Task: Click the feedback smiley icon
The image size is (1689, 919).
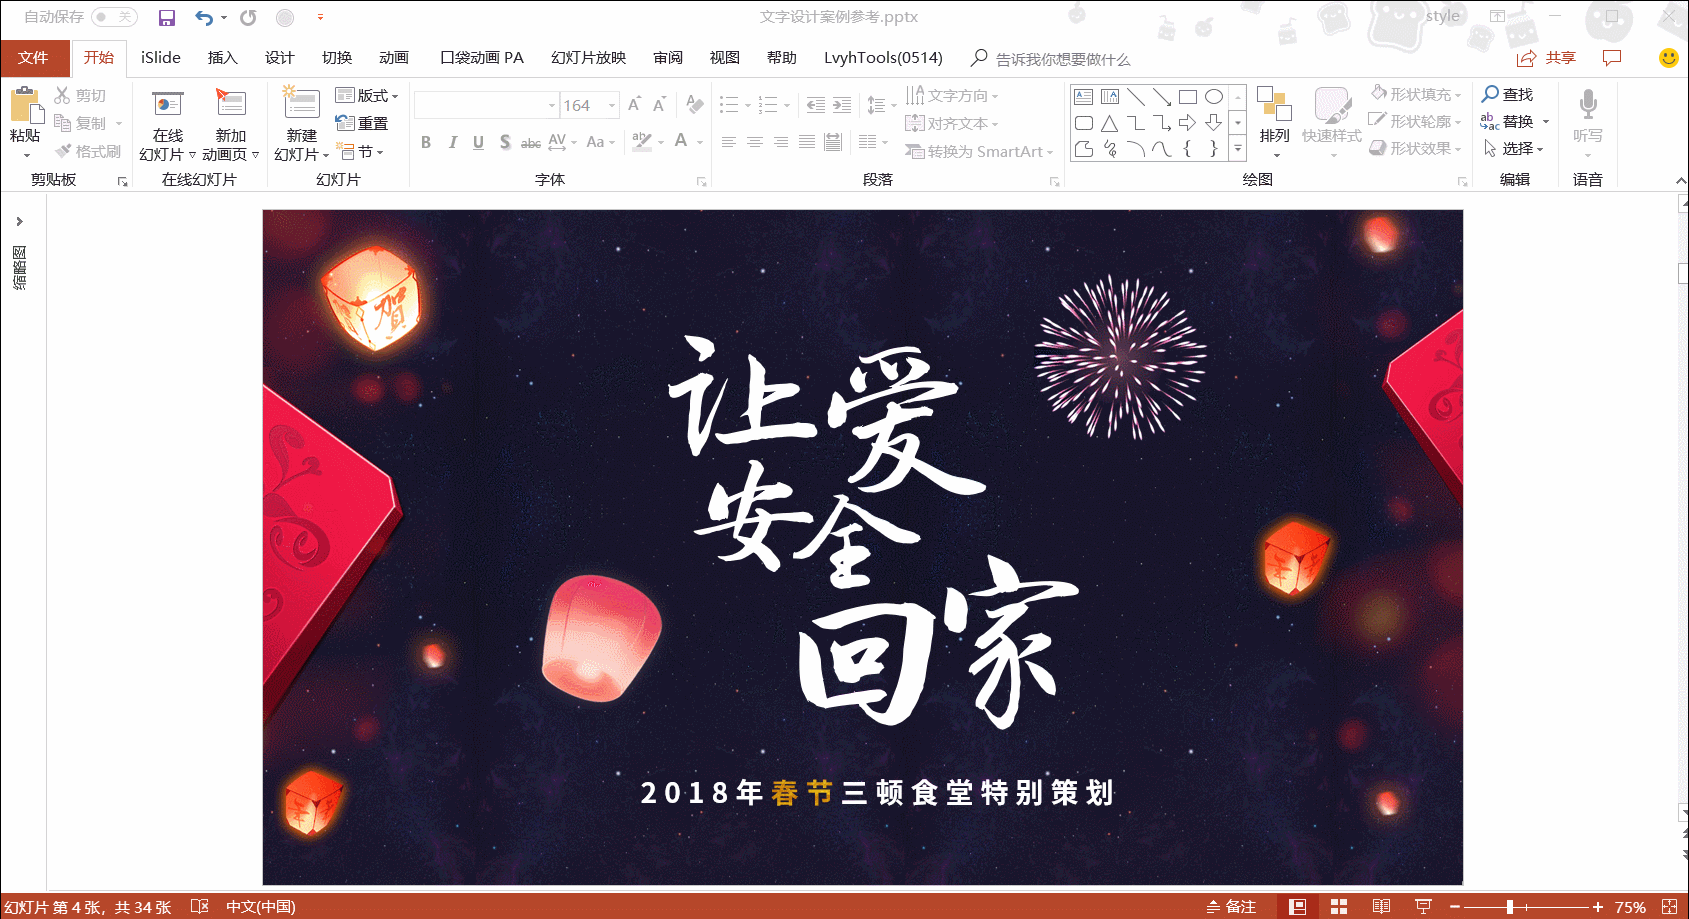Action: (1669, 58)
